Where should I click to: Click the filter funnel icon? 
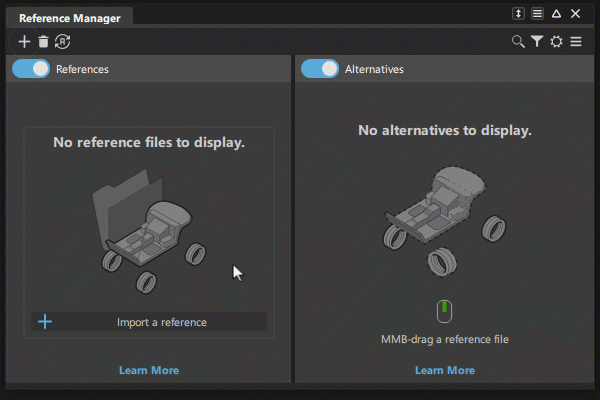(537, 41)
